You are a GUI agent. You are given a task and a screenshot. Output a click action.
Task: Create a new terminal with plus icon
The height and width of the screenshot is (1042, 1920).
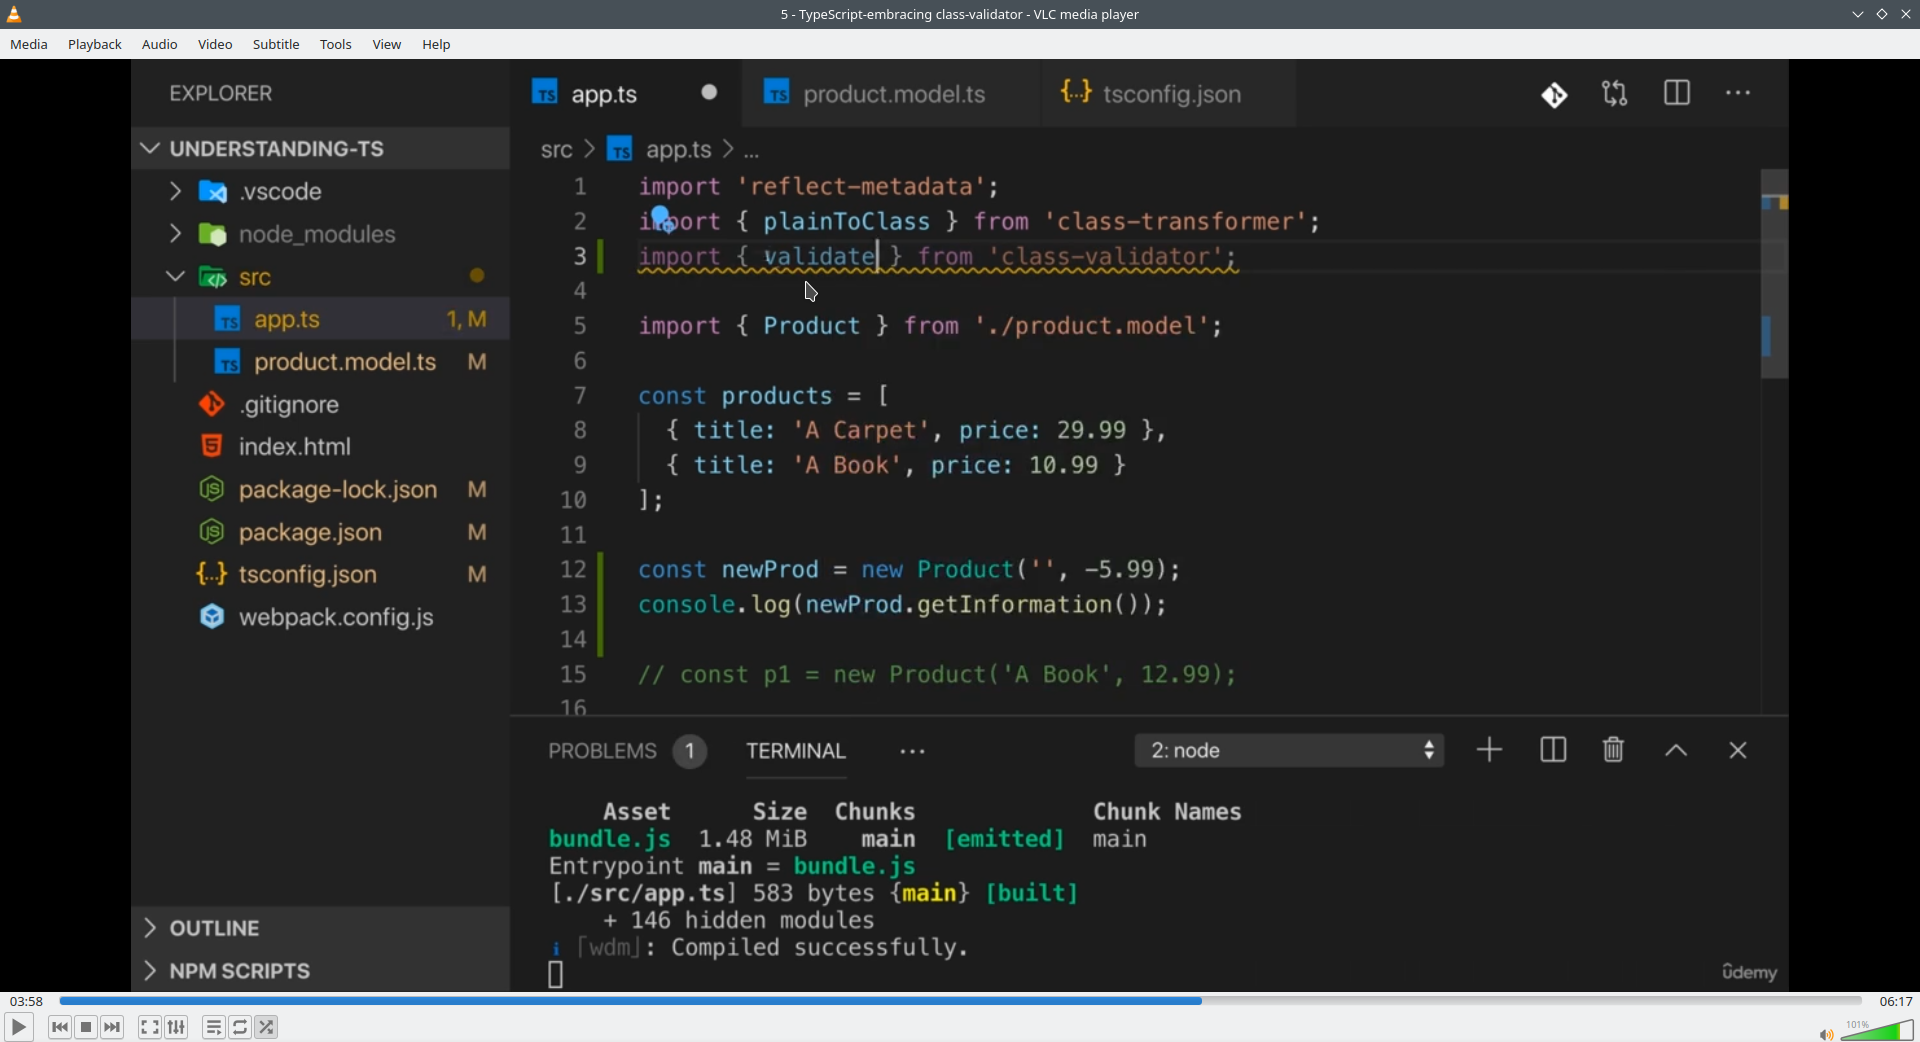click(x=1489, y=750)
